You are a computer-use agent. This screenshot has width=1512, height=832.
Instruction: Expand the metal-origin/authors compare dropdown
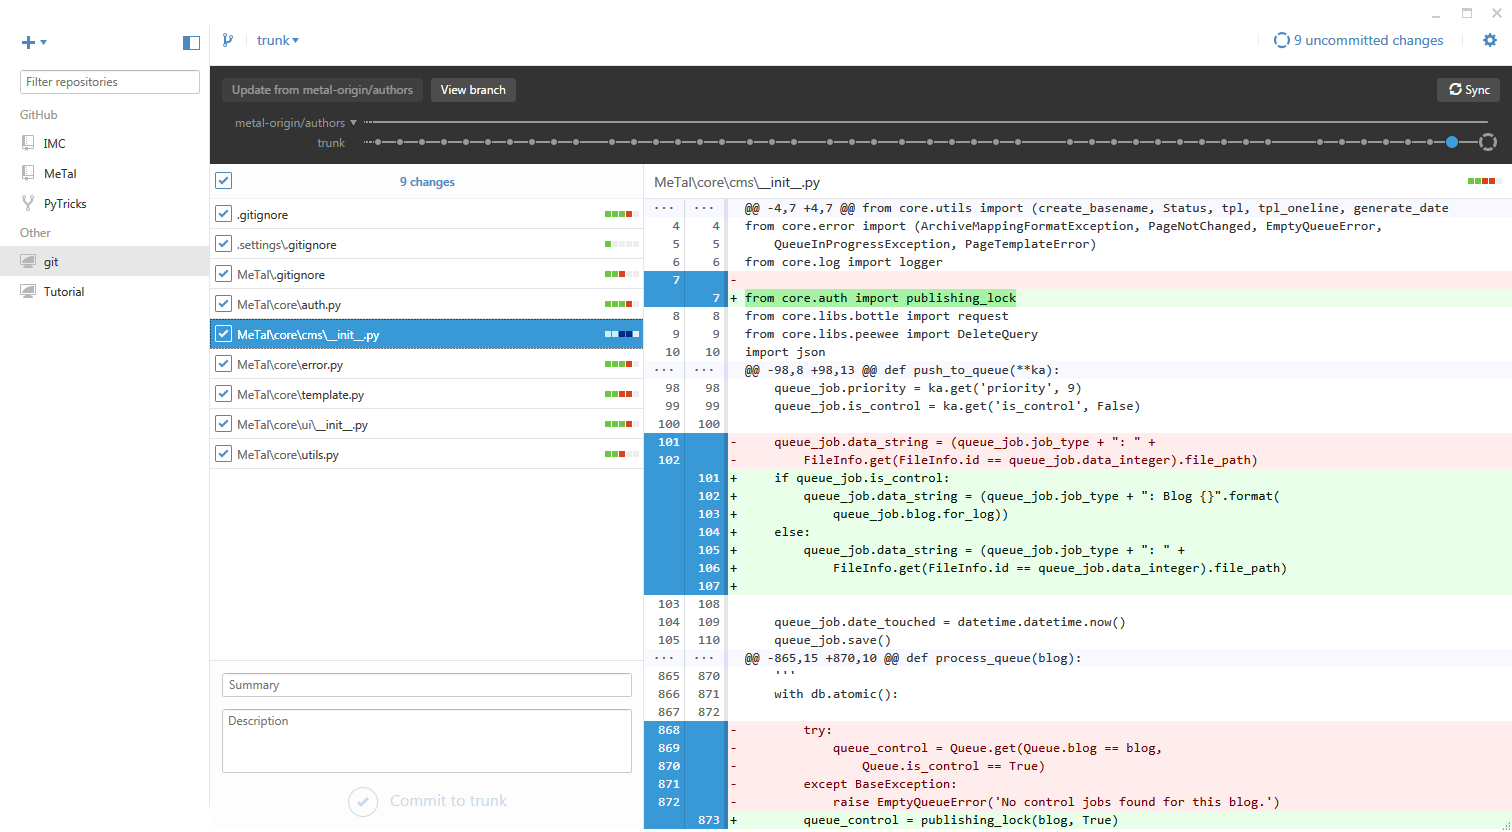353,123
